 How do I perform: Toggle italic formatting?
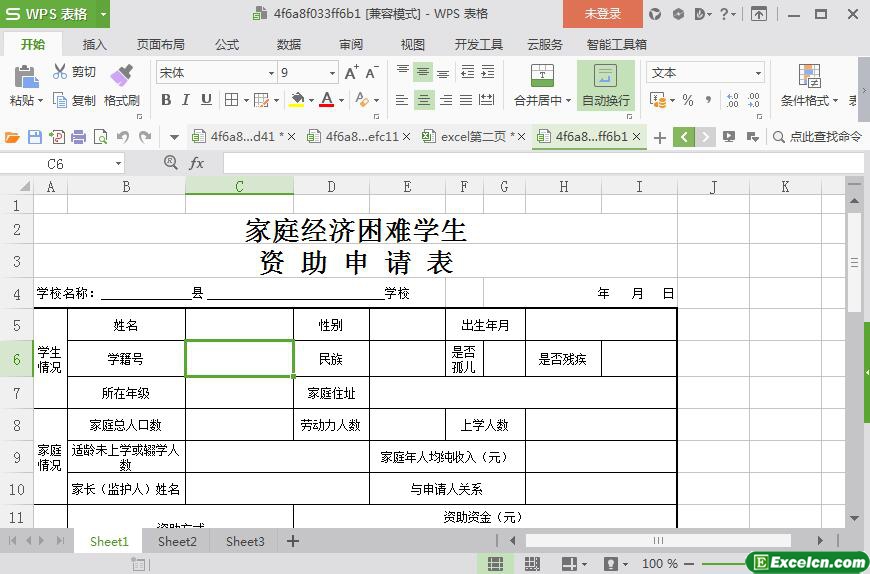click(186, 100)
